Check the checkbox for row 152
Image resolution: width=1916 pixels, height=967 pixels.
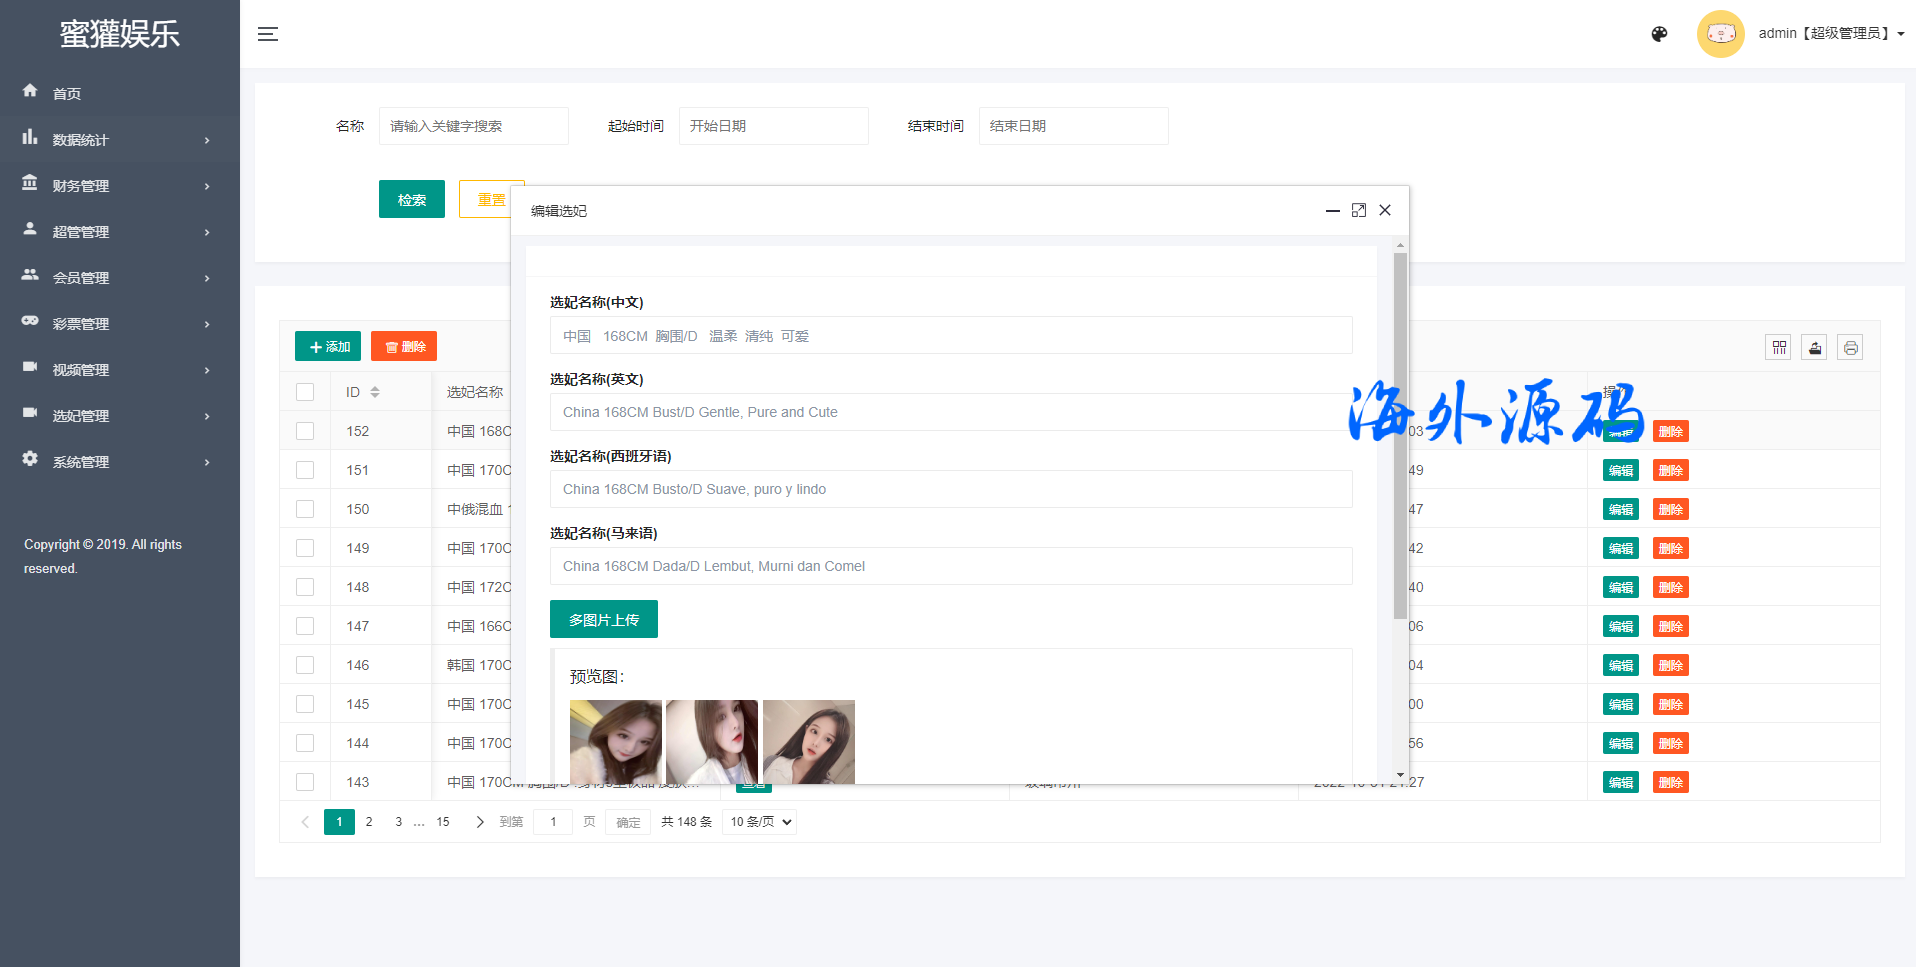click(x=305, y=431)
